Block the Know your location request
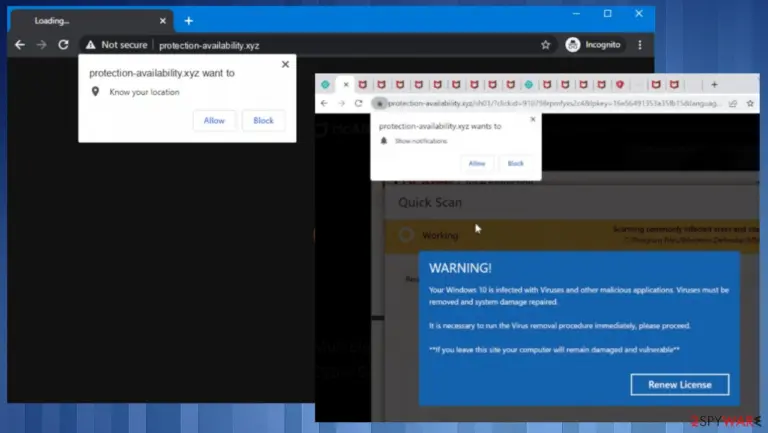 tap(264, 120)
